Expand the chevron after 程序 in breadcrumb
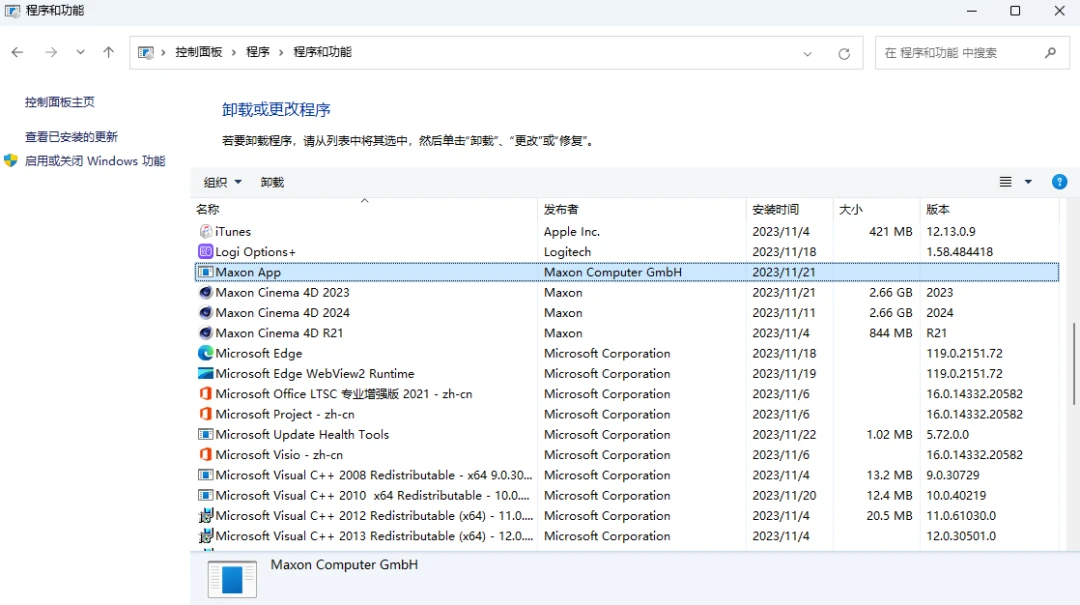Viewport: 1080px width, 605px height. coord(281,52)
